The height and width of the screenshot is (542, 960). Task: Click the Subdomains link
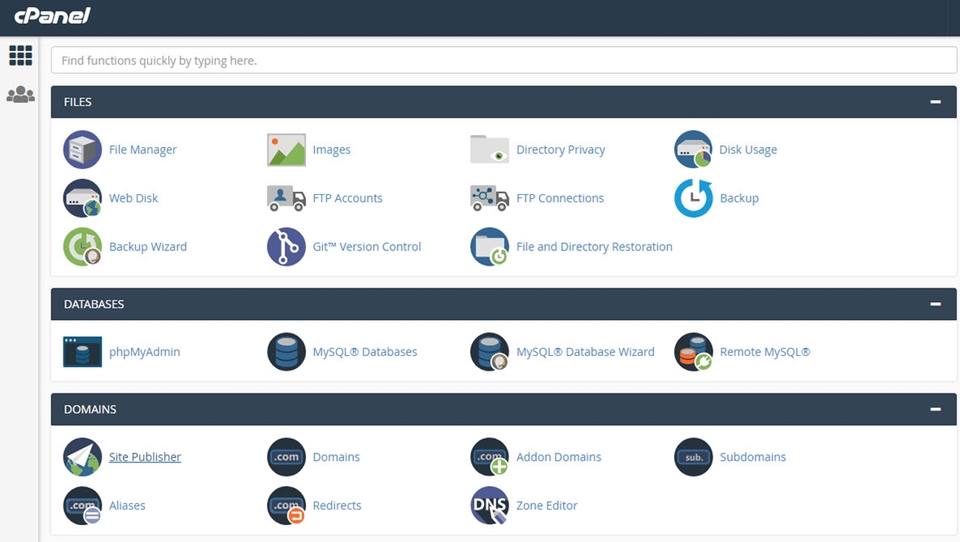tap(752, 457)
